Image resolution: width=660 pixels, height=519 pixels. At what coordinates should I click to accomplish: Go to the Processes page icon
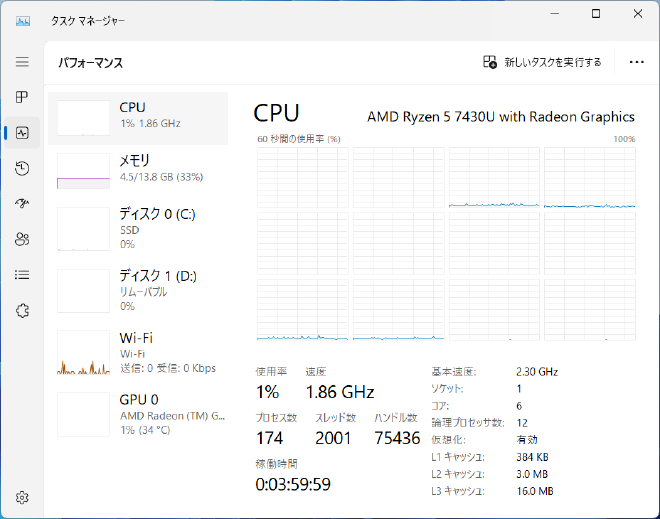tap(22, 97)
